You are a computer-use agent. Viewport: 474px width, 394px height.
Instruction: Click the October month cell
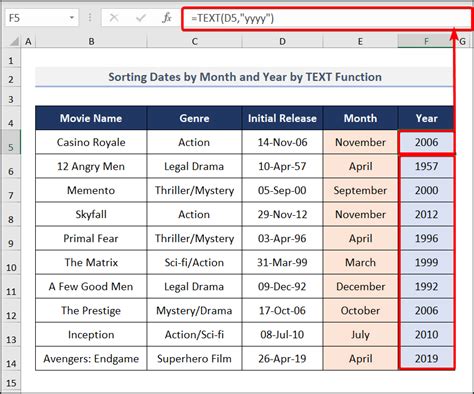coord(360,310)
